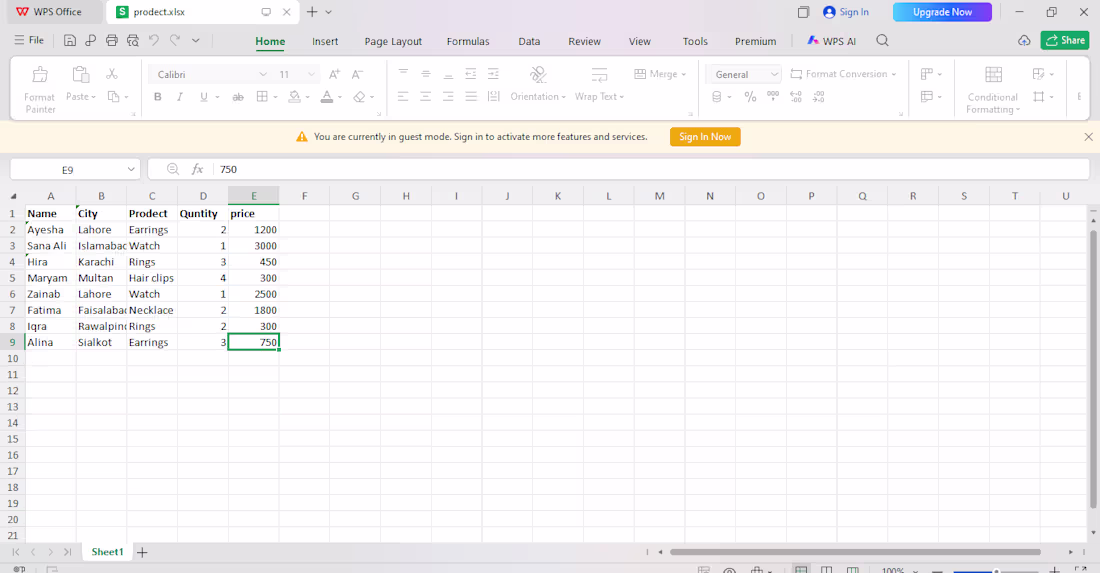Redo the last action
The image size is (1100, 573).
pyautogui.click(x=175, y=41)
